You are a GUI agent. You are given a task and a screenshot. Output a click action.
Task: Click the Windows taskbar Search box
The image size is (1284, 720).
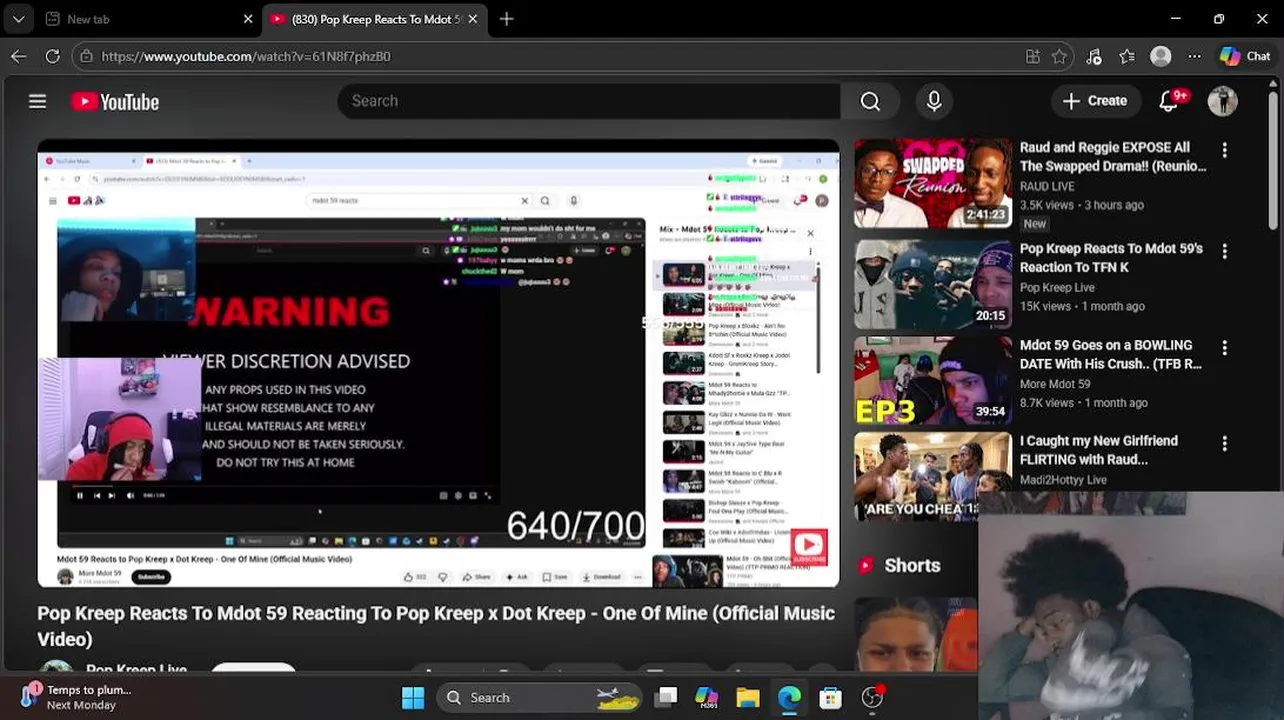538,698
